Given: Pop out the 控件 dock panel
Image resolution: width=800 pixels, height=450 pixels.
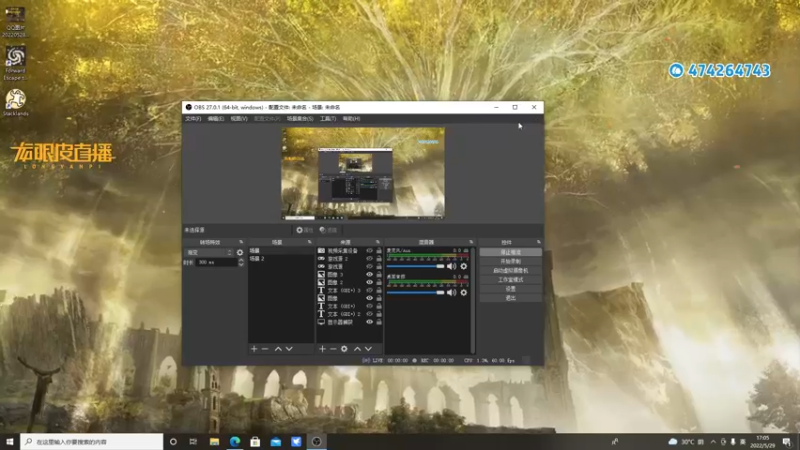Looking at the screenshot, I should click(538, 242).
